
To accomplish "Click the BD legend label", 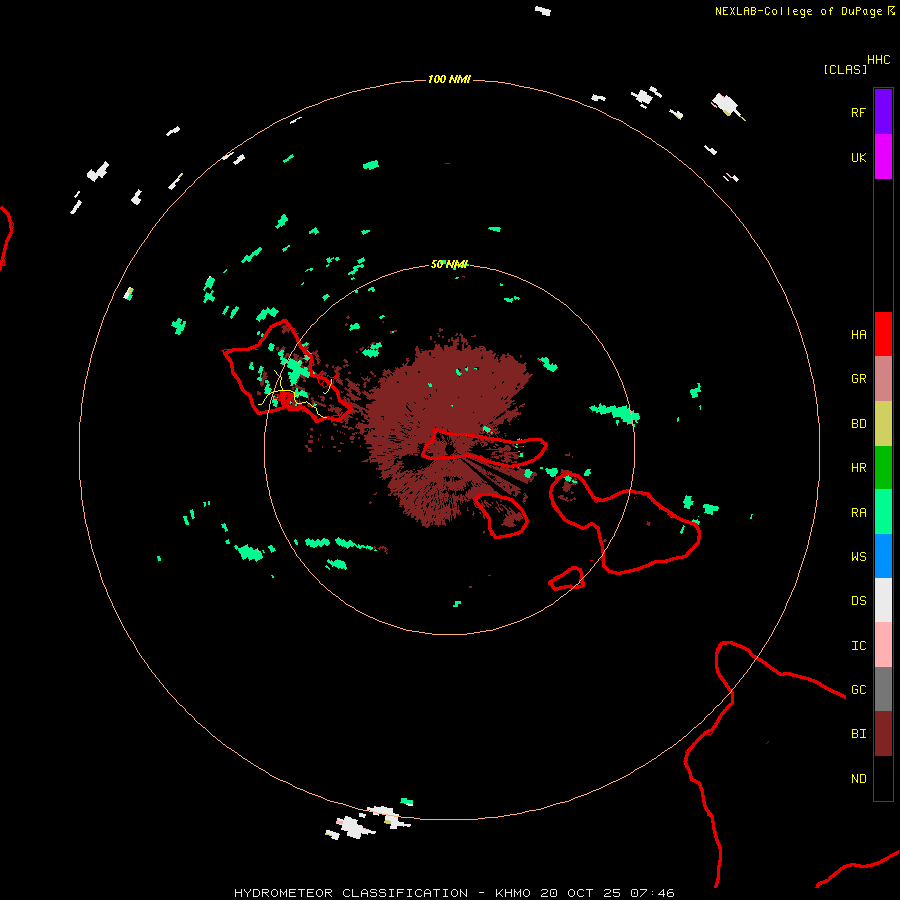I will 858,424.
